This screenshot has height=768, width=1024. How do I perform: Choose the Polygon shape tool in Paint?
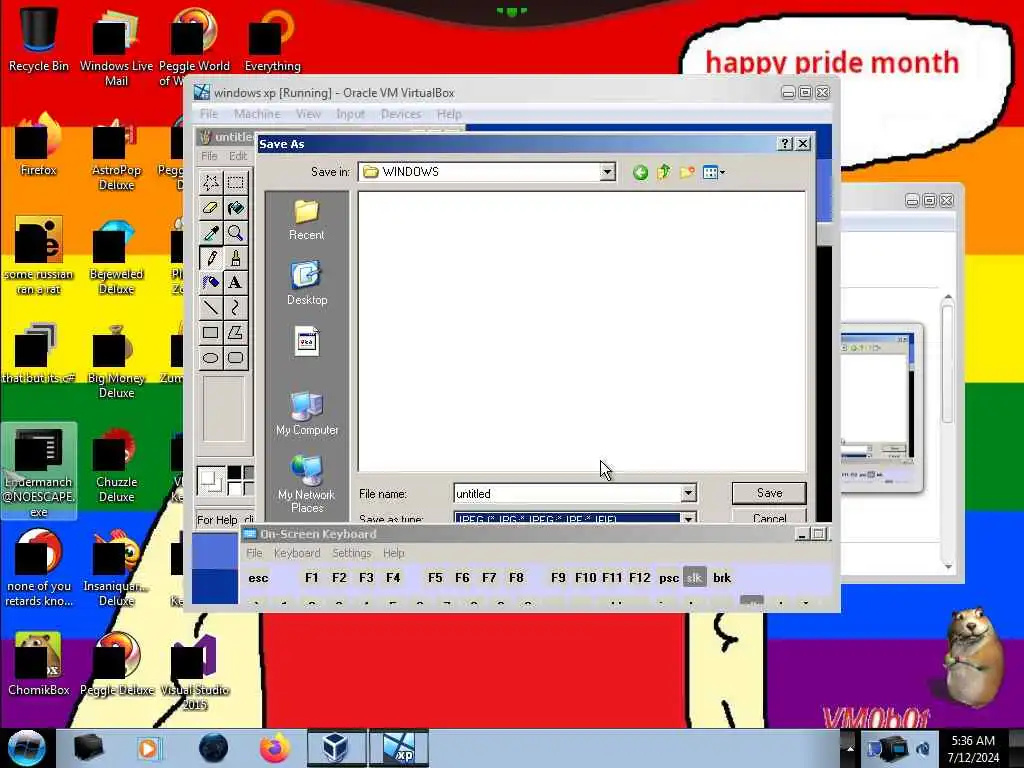point(236,333)
